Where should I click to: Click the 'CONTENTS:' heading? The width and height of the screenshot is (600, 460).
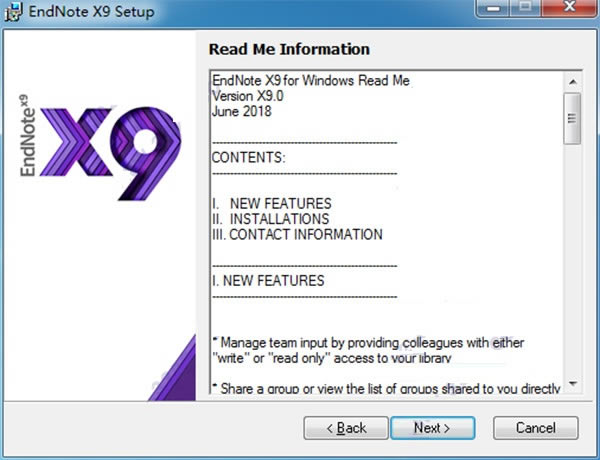click(x=249, y=158)
